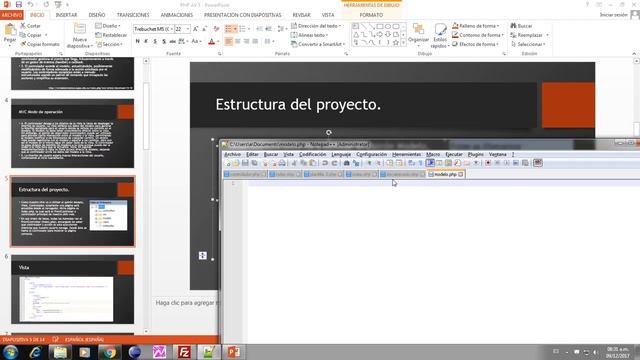
Task: Toggle text shadow S button
Action: pos(164,41)
